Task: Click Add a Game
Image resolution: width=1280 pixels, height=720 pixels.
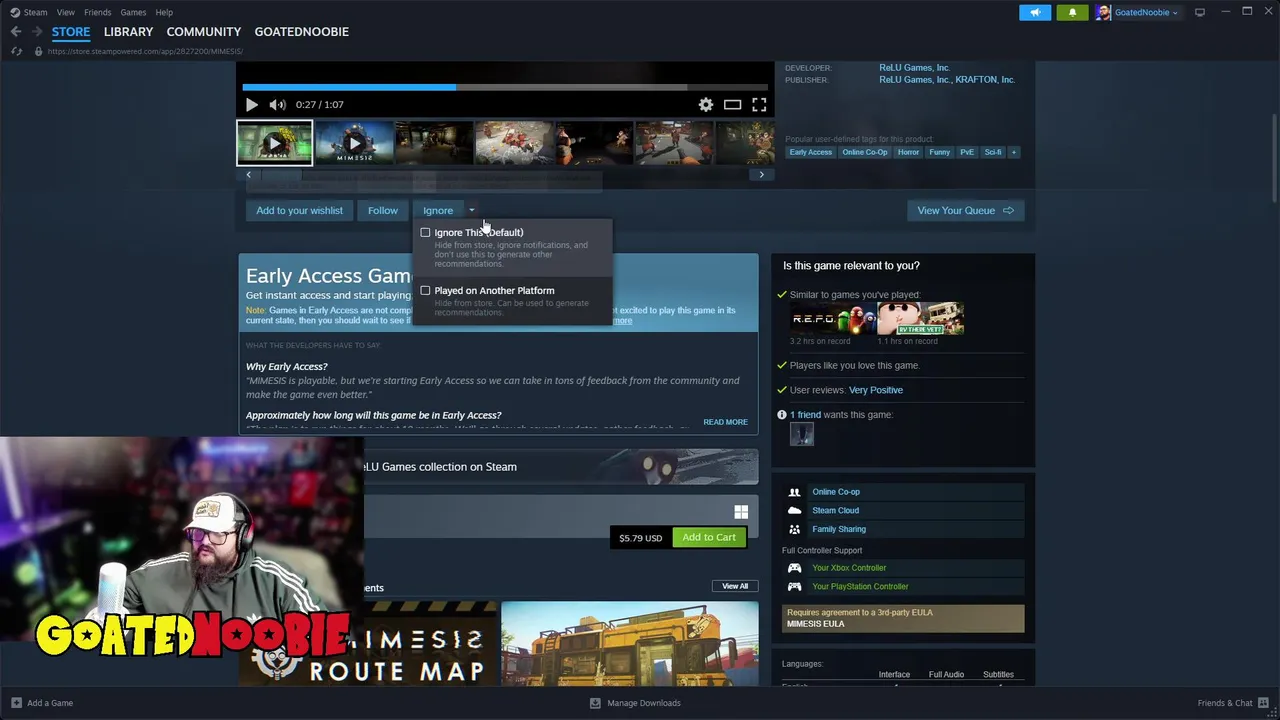Action: 42,703
